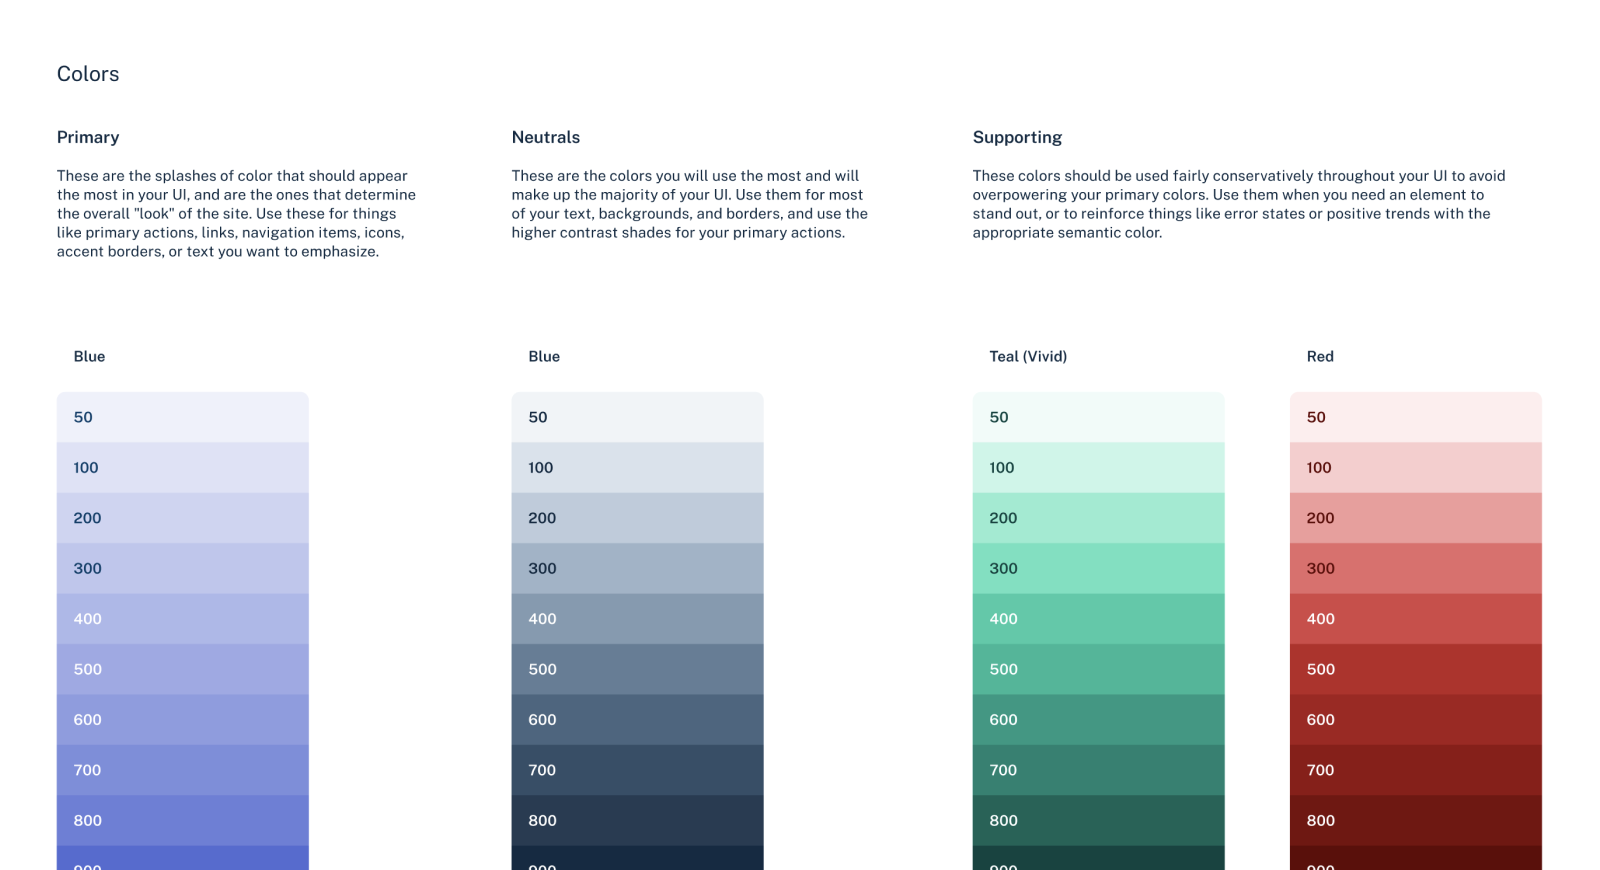
Task: Pick the Red 600 color swatch
Action: (1416, 719)
